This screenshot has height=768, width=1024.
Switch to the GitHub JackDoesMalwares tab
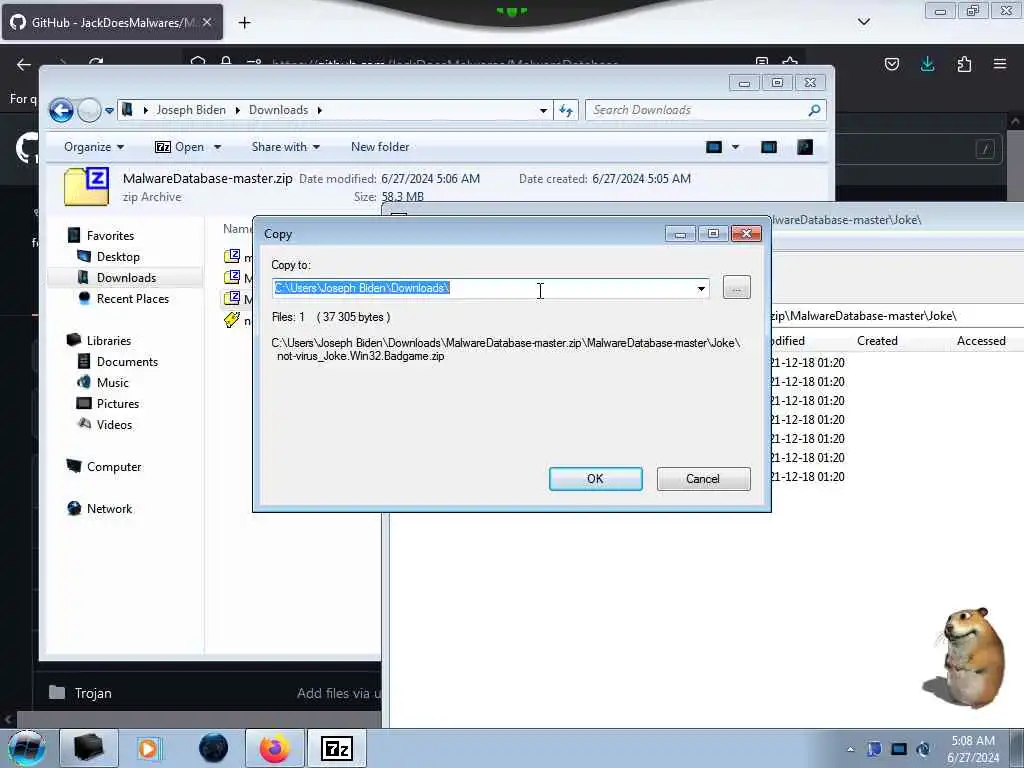point(112,22)
